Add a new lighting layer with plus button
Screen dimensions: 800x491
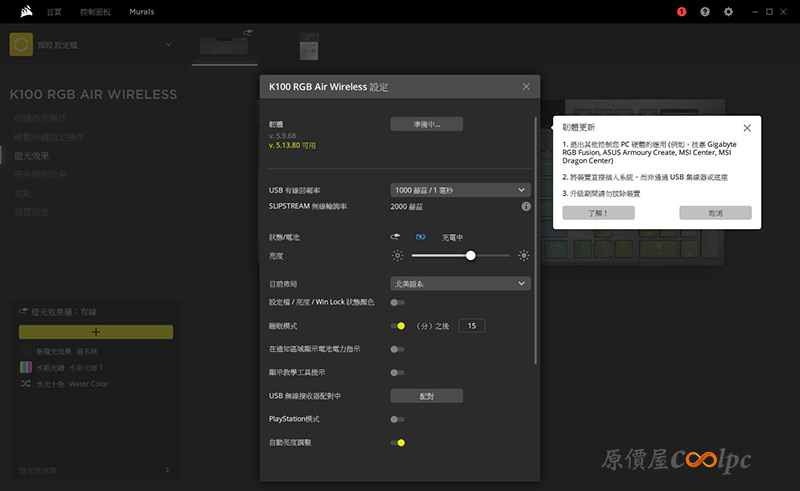96,332
